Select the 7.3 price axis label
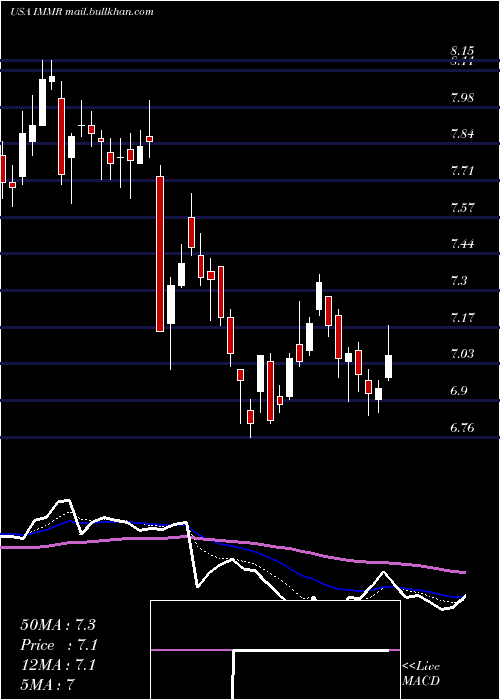 459,281
